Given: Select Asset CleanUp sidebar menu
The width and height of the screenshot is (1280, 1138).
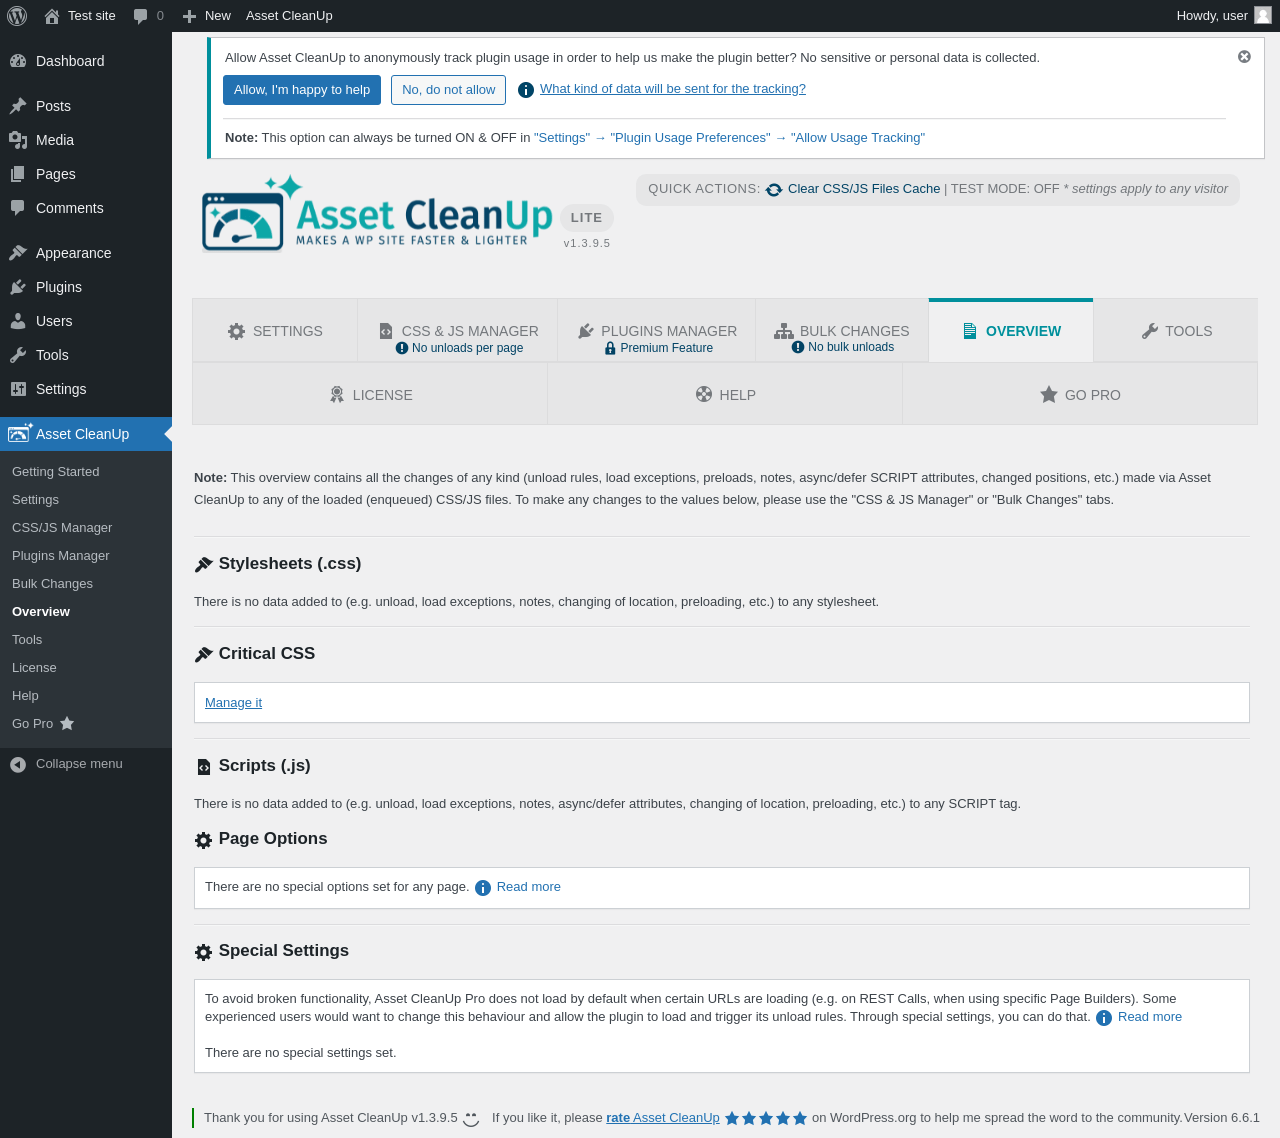Looking at the screenshot, I should pos(86,434).
